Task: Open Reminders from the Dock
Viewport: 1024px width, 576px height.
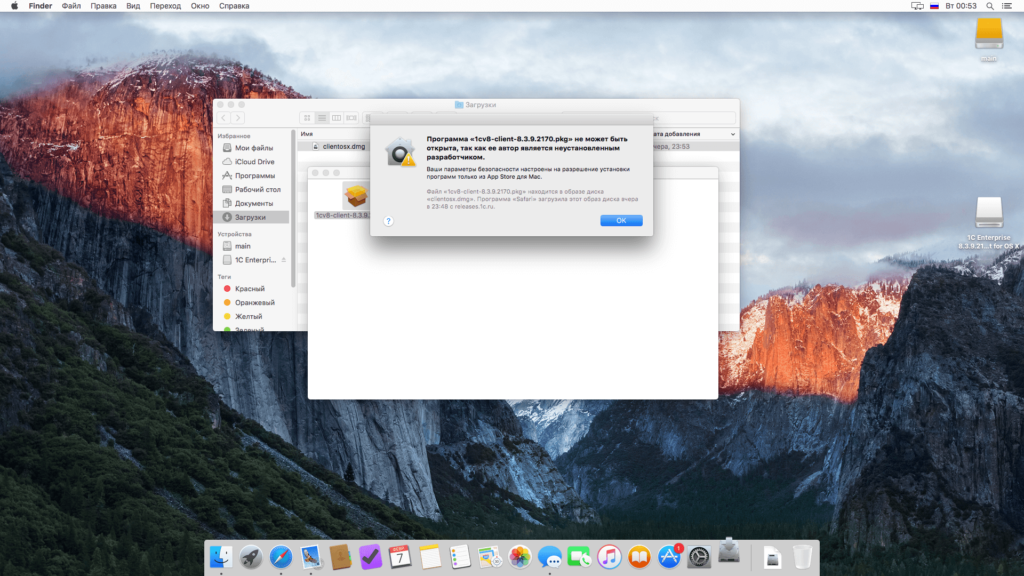Action: click(460, 557)
